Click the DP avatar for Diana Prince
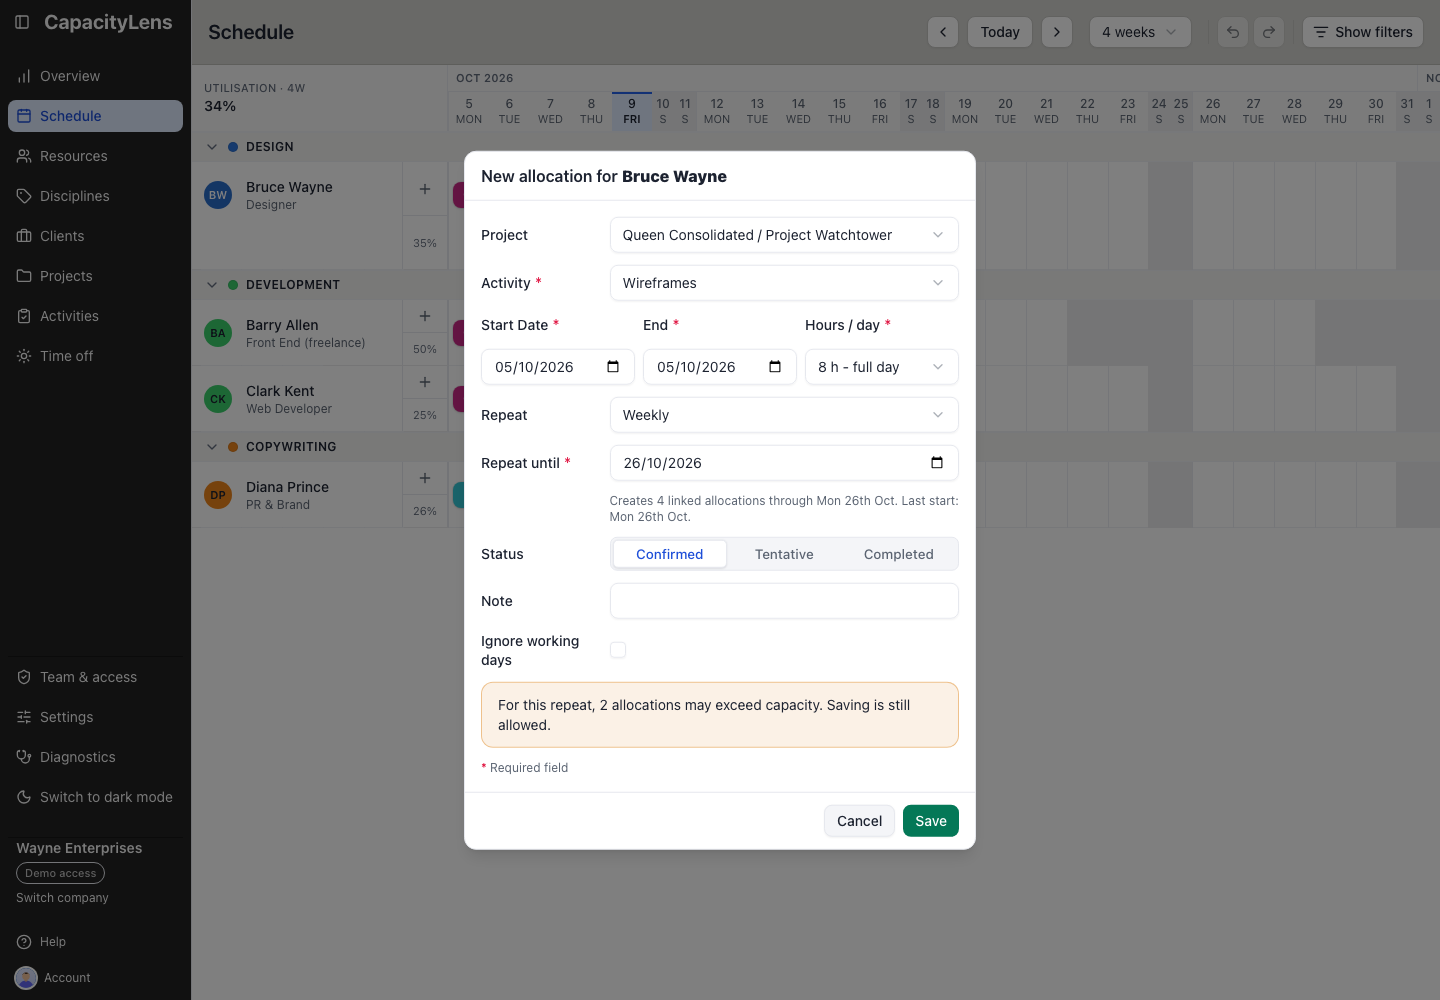 (218, 495)
